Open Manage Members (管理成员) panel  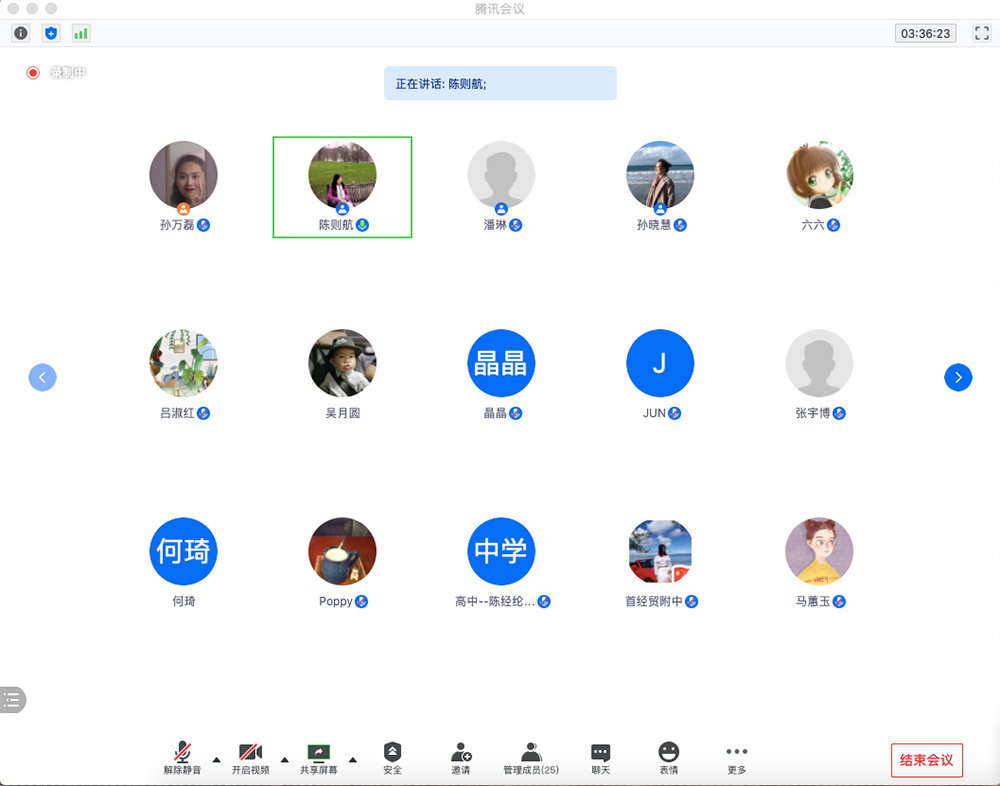(531, 758)
